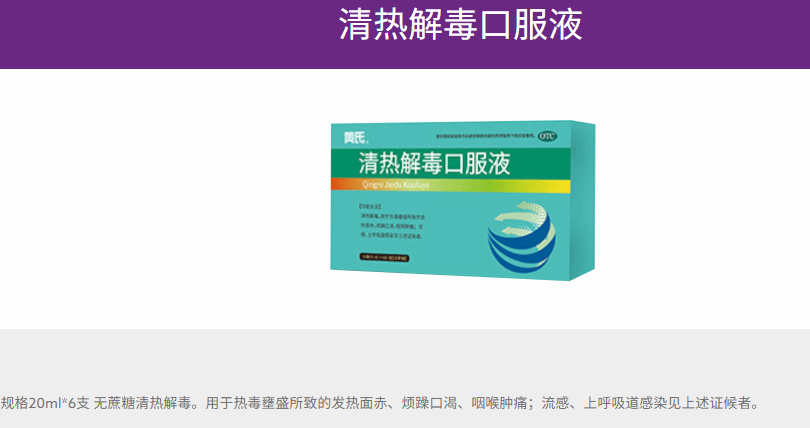Screen dimensions: 810x428
Task: Click the indications paragraph printed on the box
Action: coord(393,226)
